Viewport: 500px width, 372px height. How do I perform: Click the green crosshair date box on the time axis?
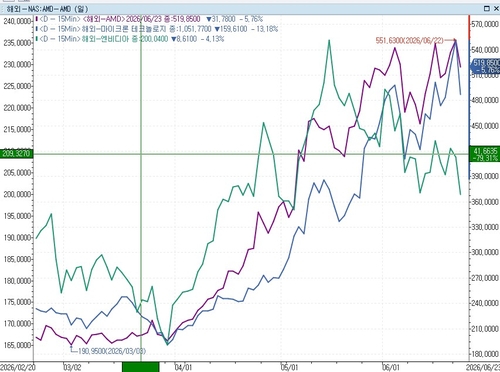coord(141,367)
